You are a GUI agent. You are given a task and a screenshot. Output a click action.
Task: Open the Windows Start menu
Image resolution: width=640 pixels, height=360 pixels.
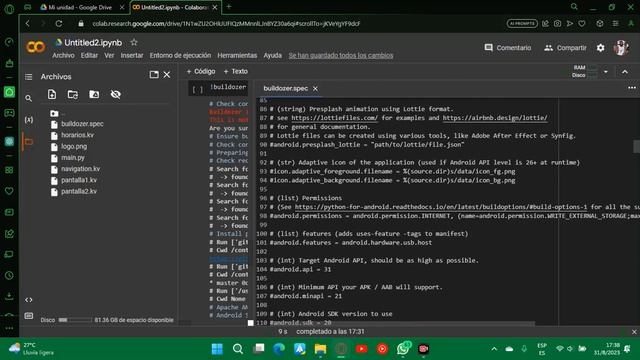click(217, 349)
